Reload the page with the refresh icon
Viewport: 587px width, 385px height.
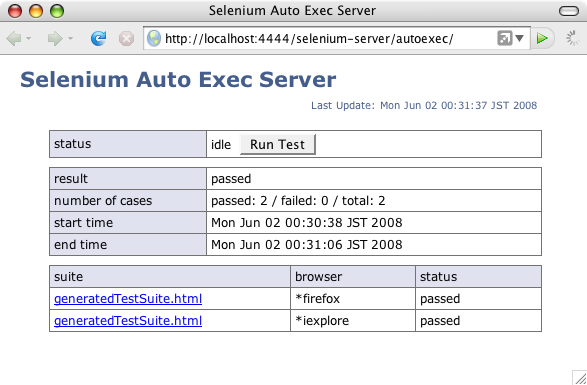click(98, 38)
